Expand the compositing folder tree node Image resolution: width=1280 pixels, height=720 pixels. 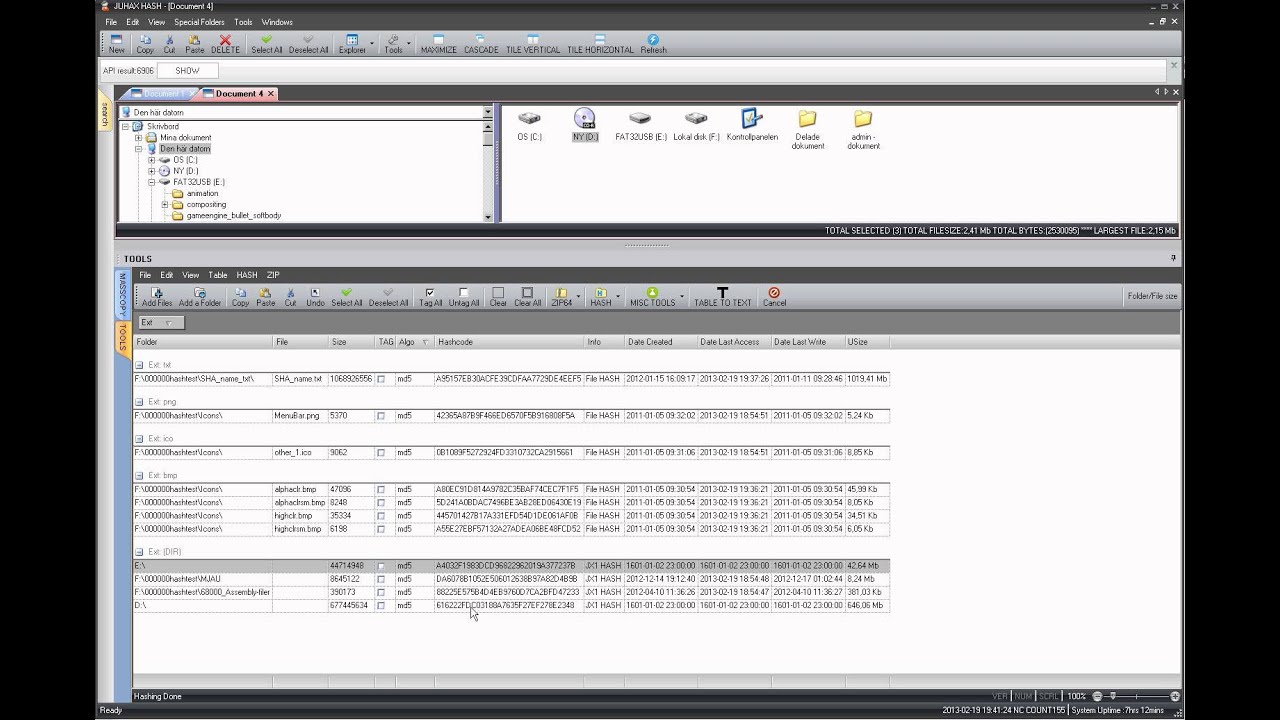click(165, 204)
